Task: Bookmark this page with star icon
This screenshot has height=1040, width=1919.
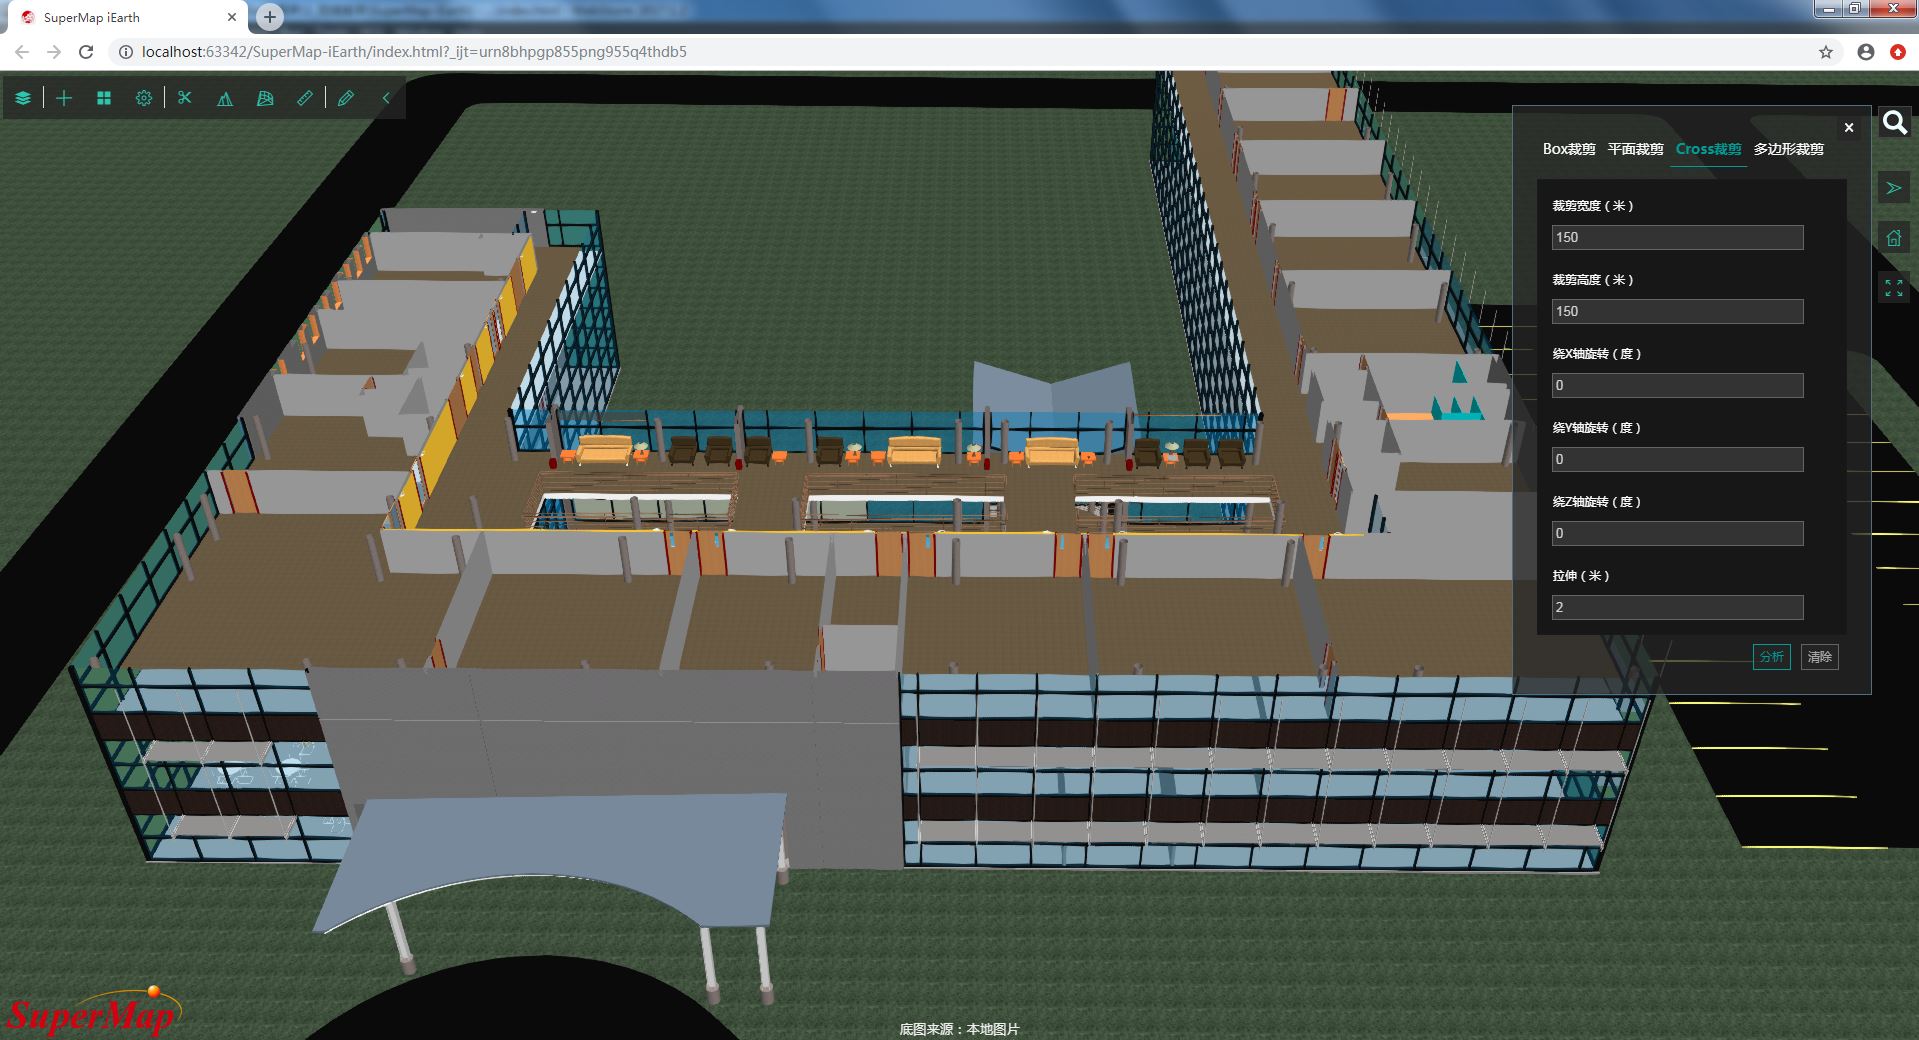Action: 1826,52
